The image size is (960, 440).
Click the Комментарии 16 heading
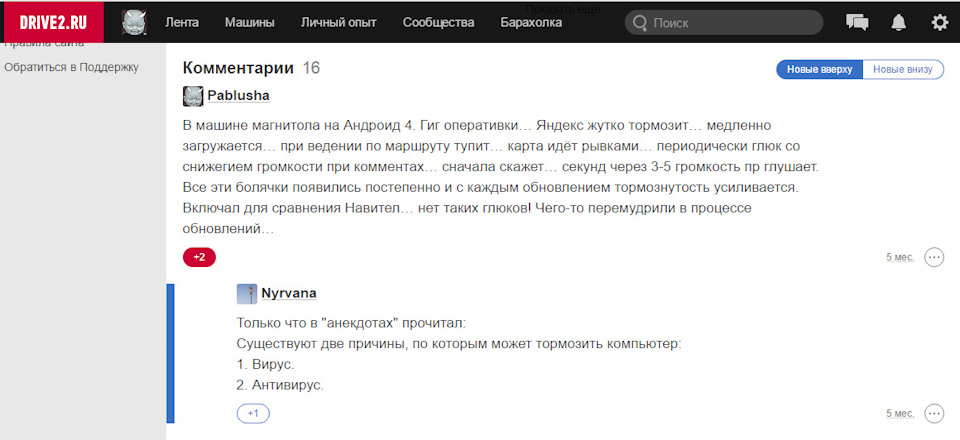click(251, 68)
